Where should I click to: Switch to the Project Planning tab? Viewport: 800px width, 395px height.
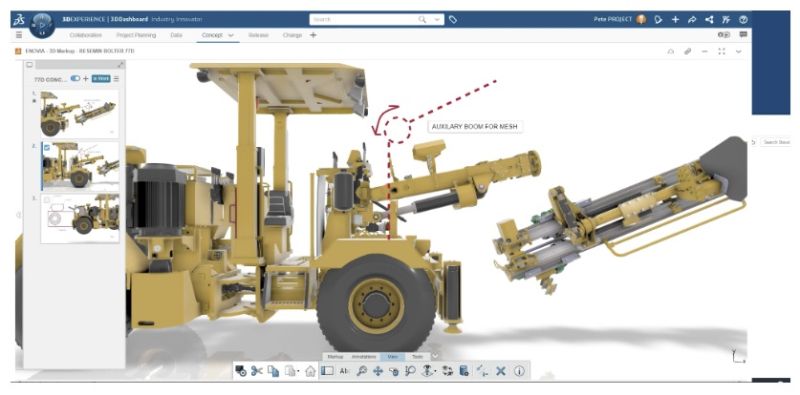click(x=136, y=35)
